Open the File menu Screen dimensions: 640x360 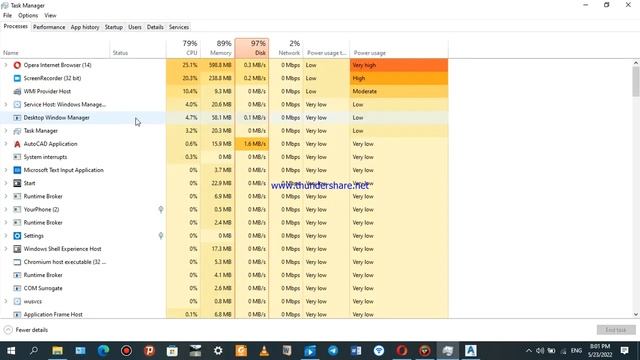(7, 16)
